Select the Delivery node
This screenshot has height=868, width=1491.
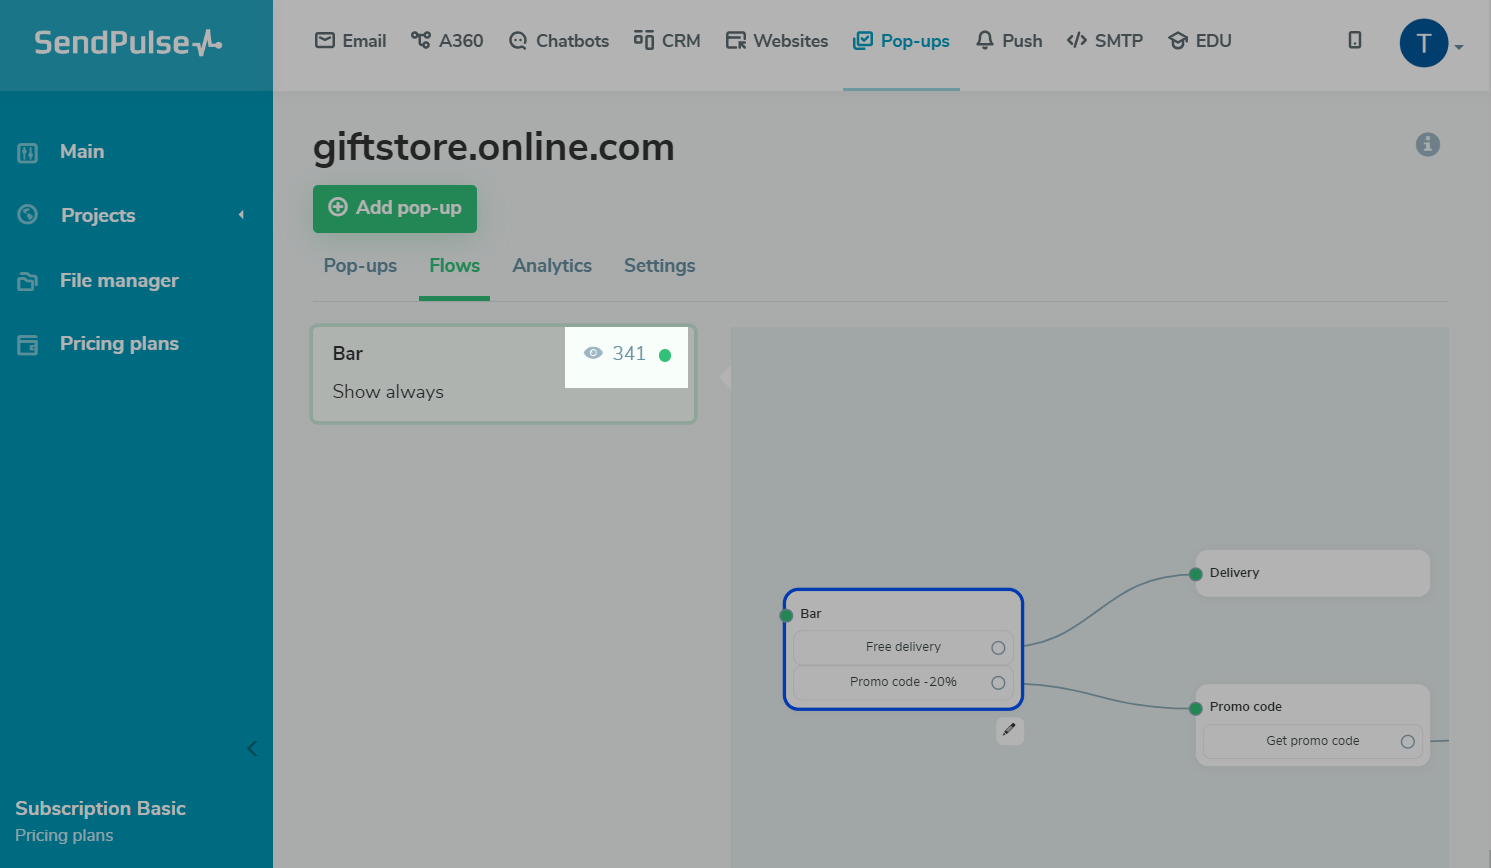1313,573
